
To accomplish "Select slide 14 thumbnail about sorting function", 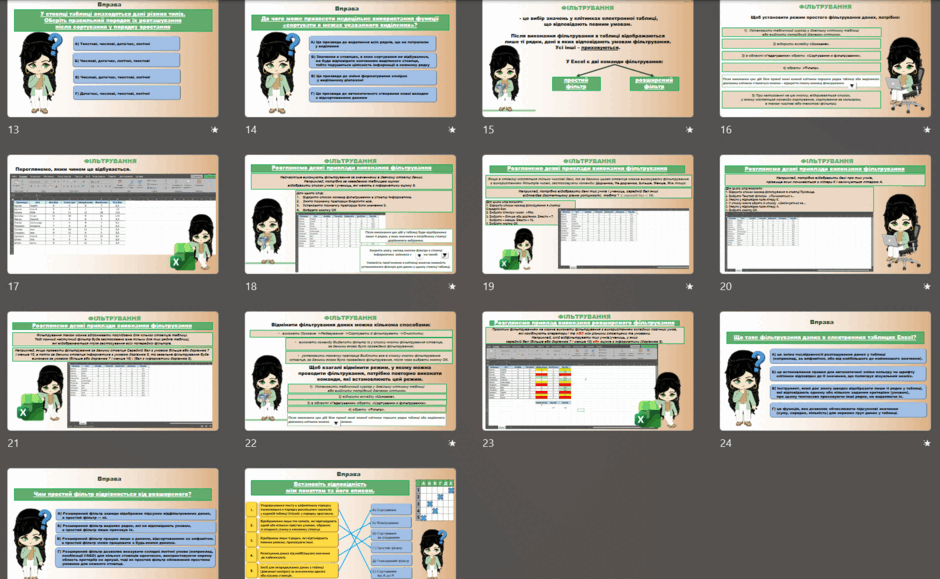I will pos(350,58).
